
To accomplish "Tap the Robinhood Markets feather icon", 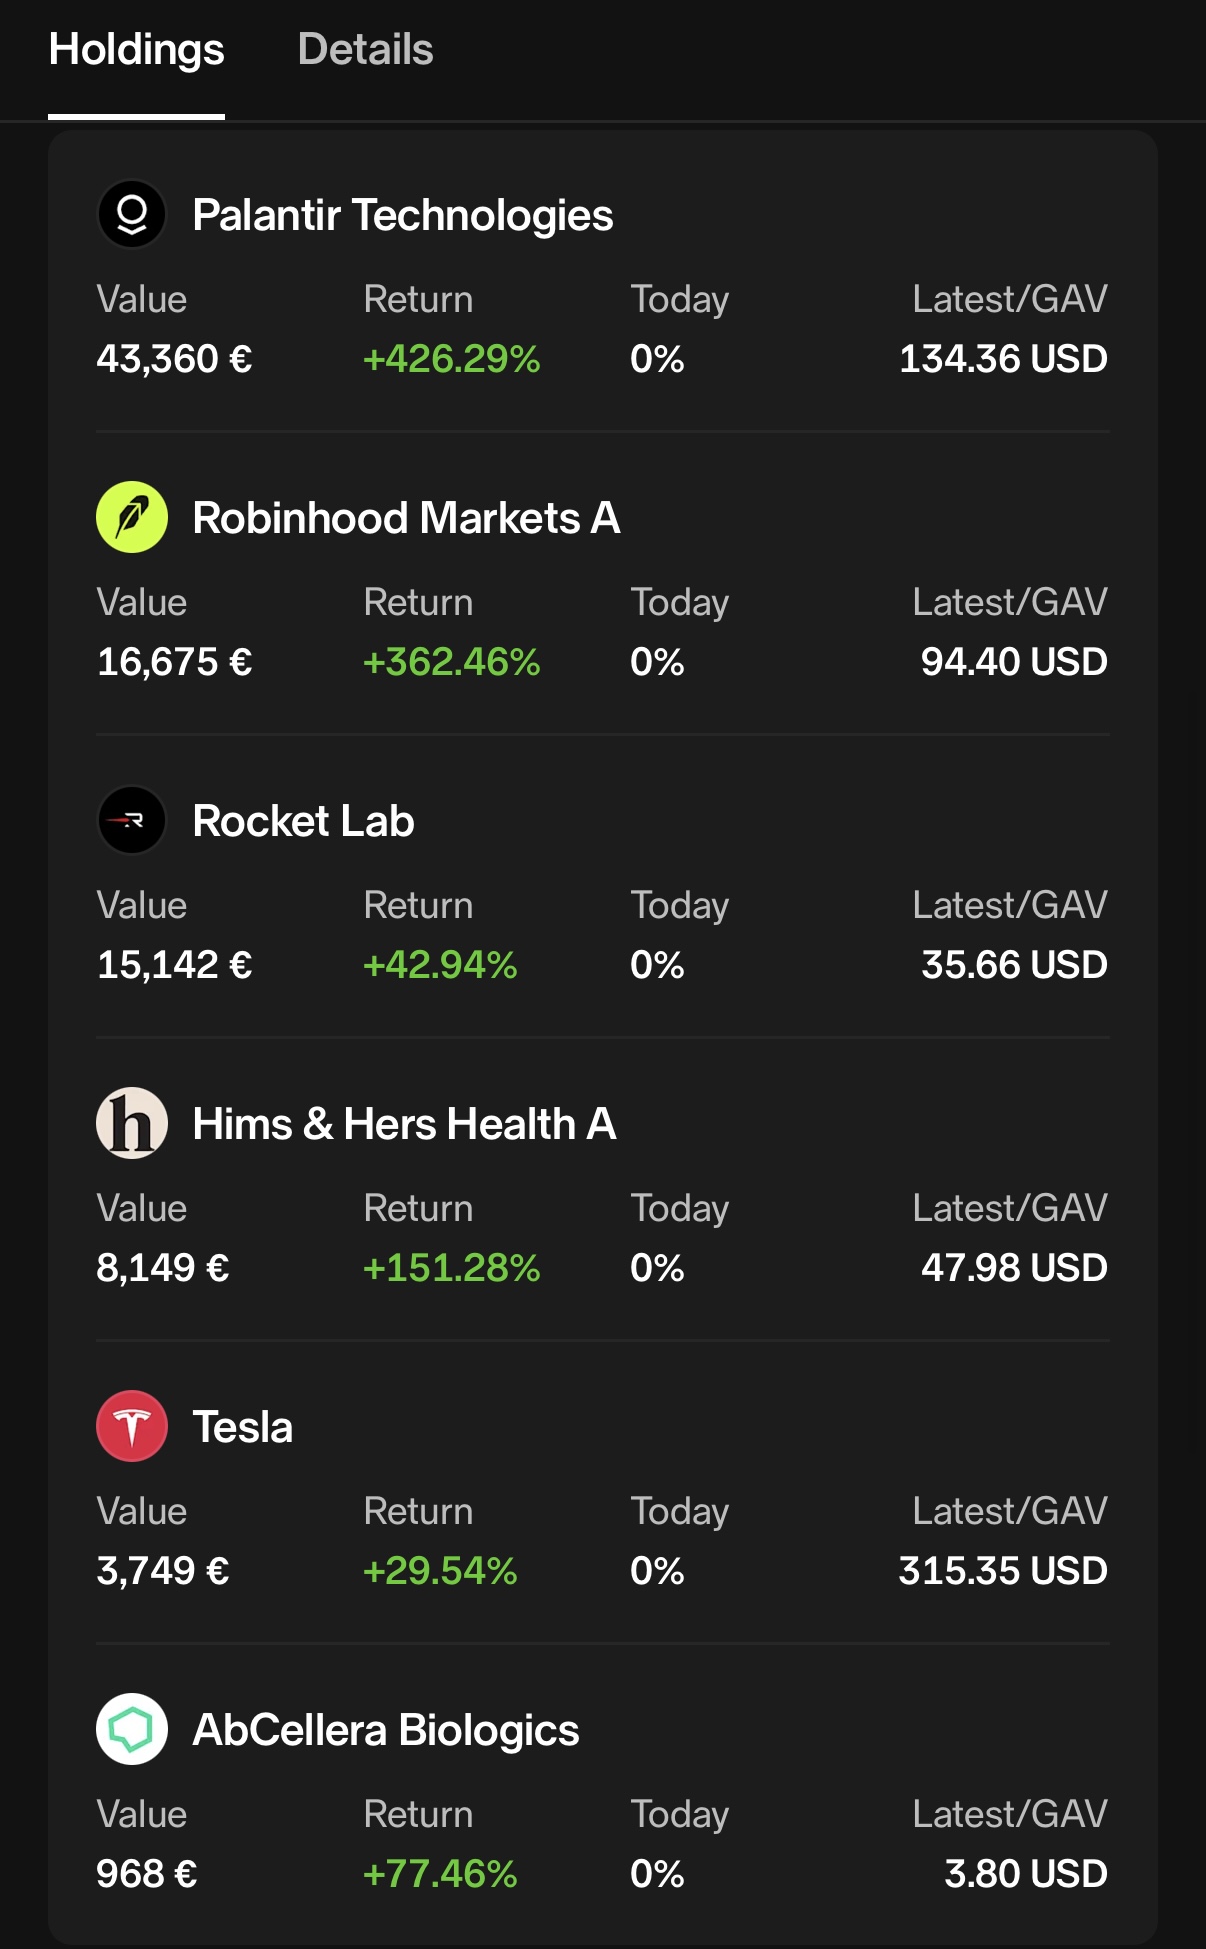I will point(132,517).
